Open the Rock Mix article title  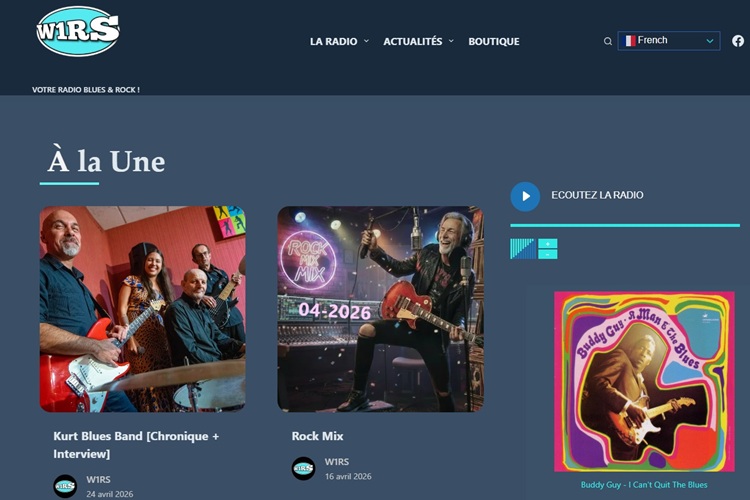(x=318, y=436)
